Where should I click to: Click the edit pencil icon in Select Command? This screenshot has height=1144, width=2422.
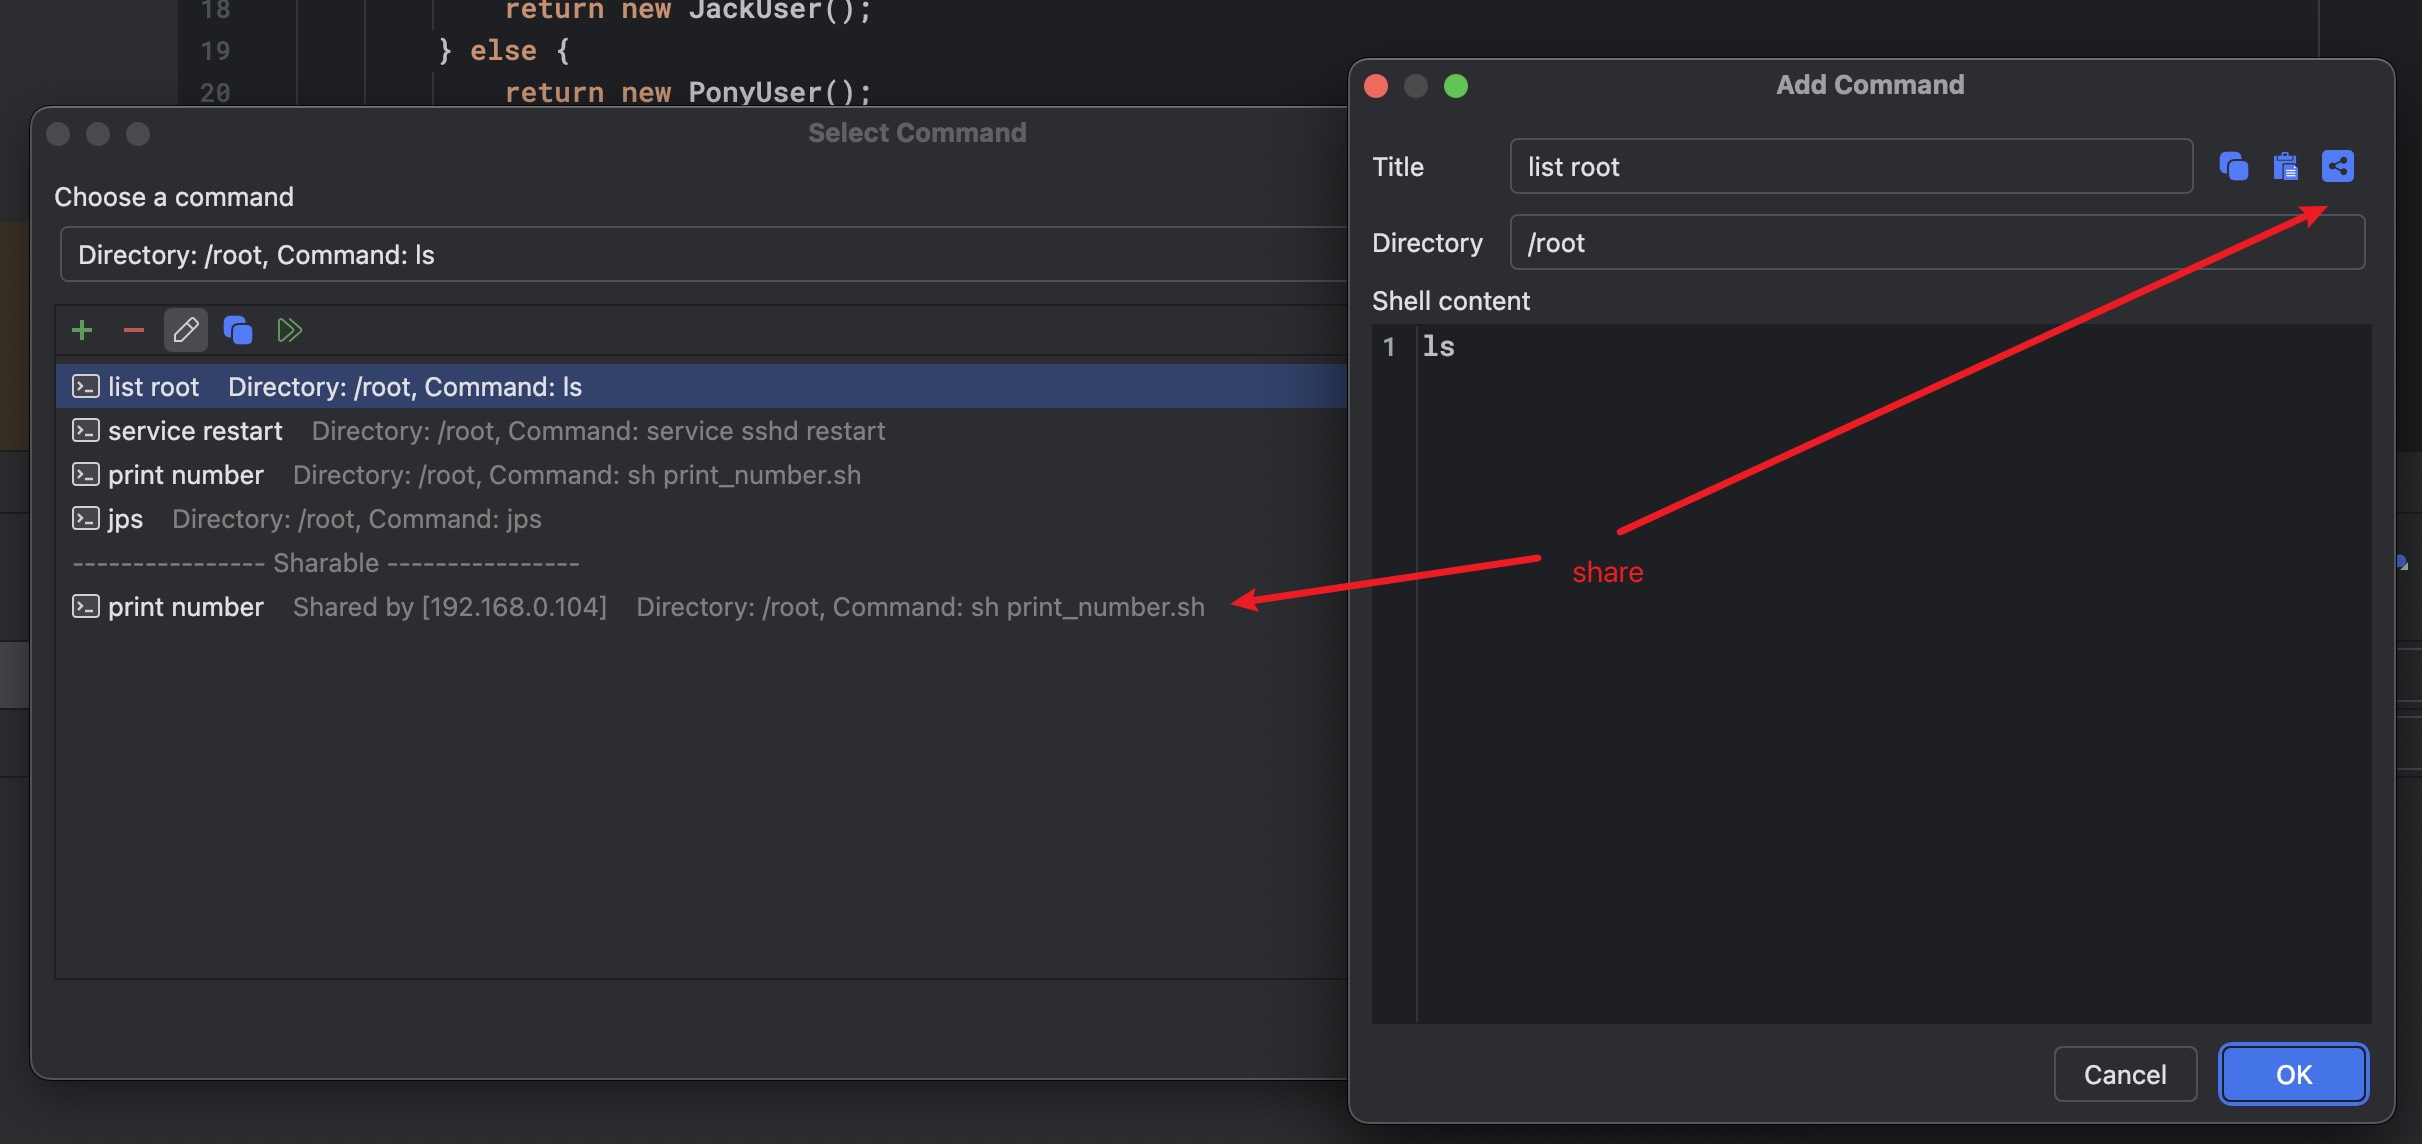tap(185, 329)
